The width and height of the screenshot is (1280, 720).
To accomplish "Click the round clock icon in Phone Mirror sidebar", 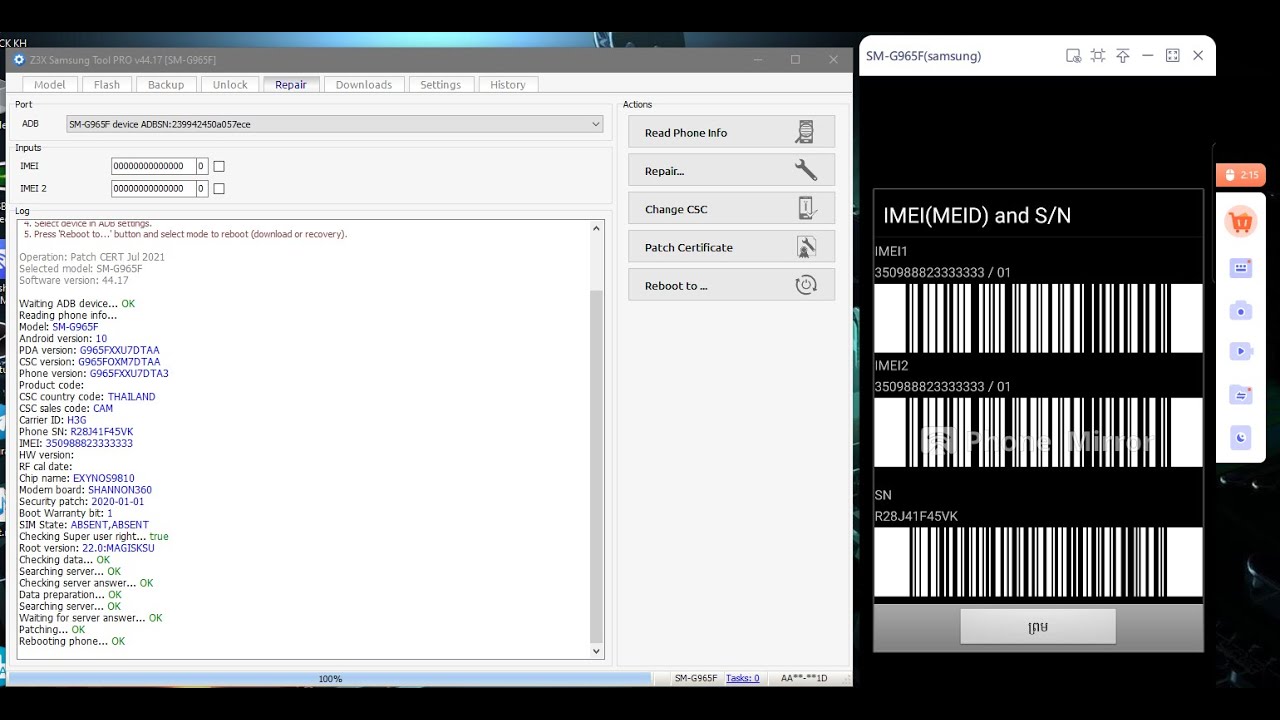I will [x=1241, y=437].
